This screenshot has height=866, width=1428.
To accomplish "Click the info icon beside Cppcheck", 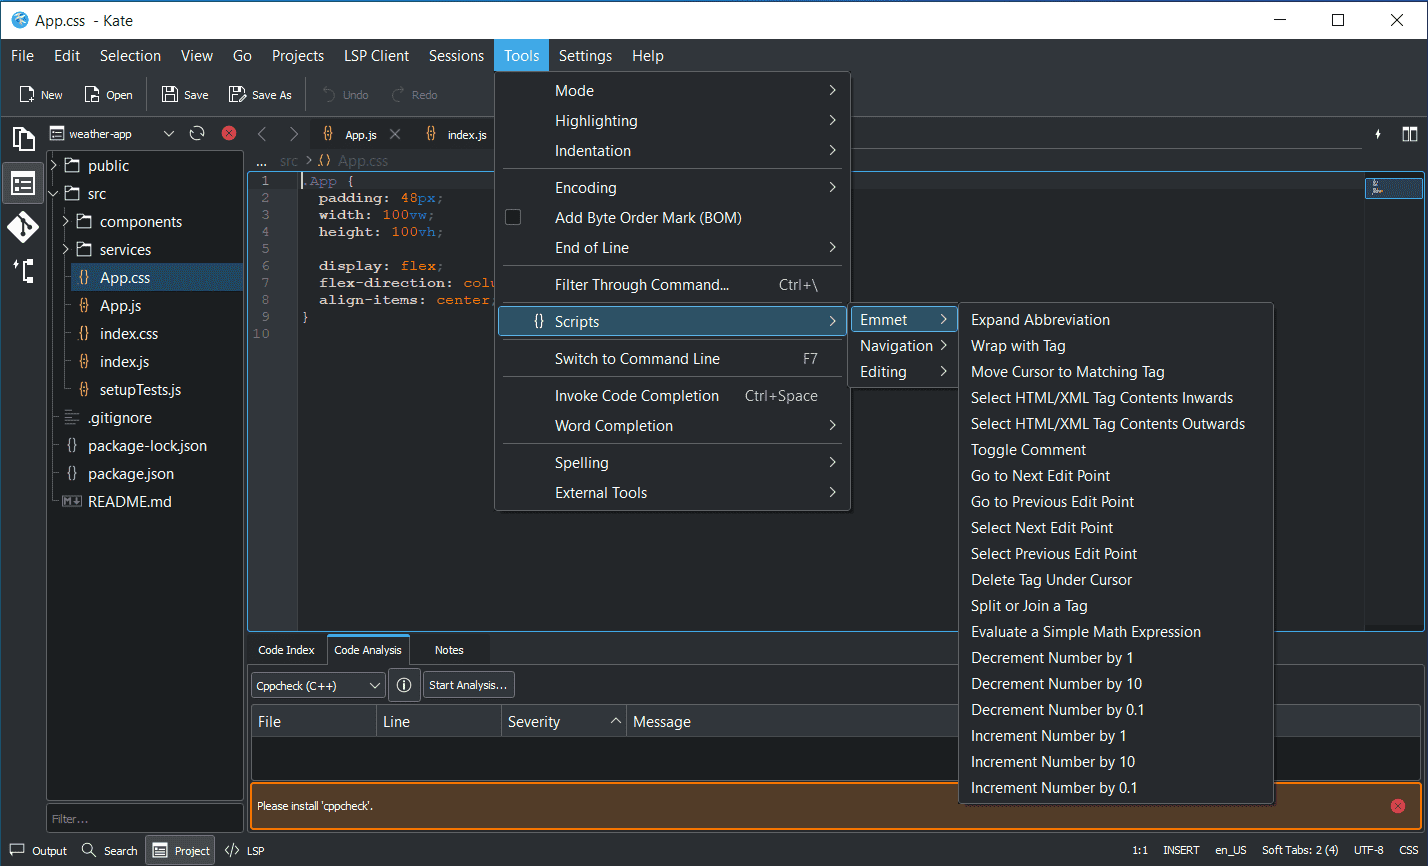I will (x=404, y=685).
